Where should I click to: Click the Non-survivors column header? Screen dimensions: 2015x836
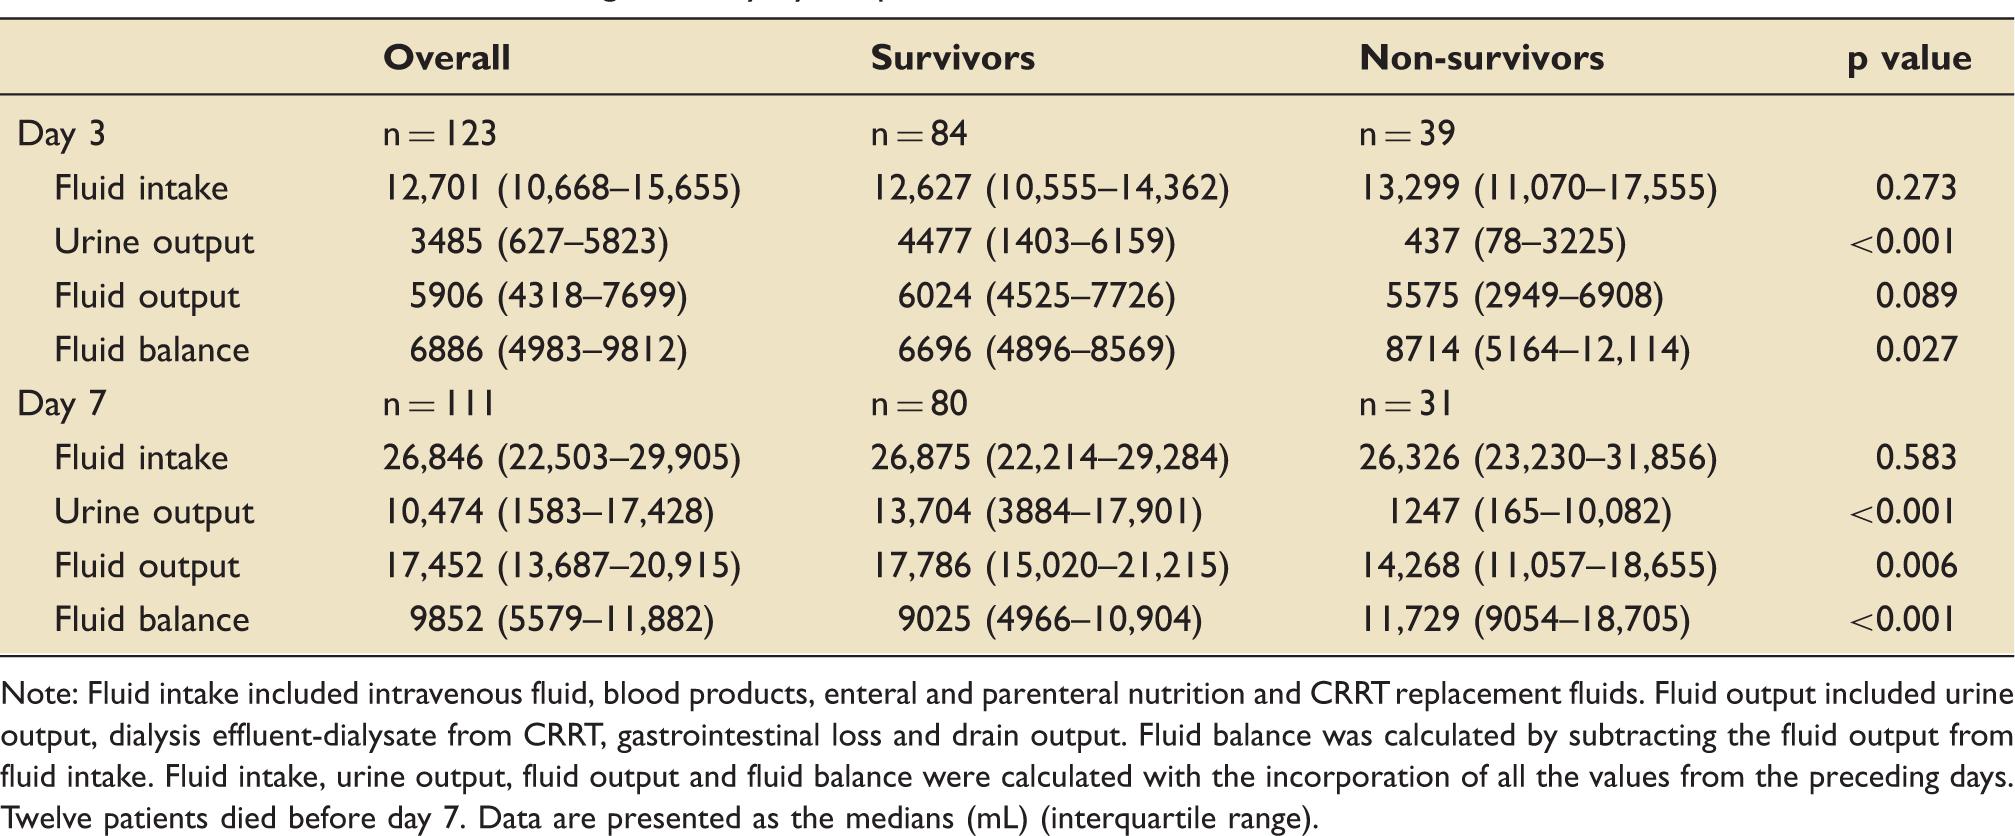pyautogui.click(x=1482, y=58)
